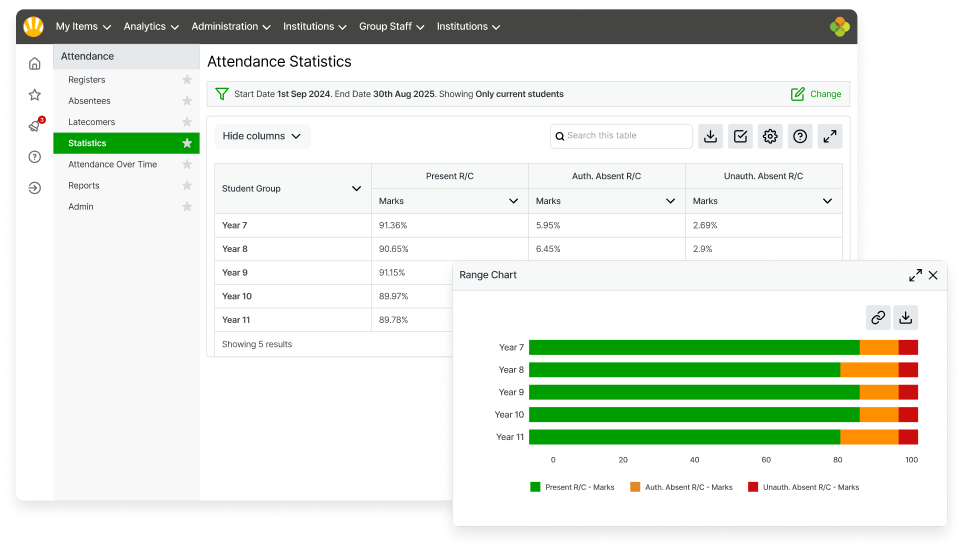Download the Range Chart image
The height and width of the screenshot is (549, 963).
point(905,318)
